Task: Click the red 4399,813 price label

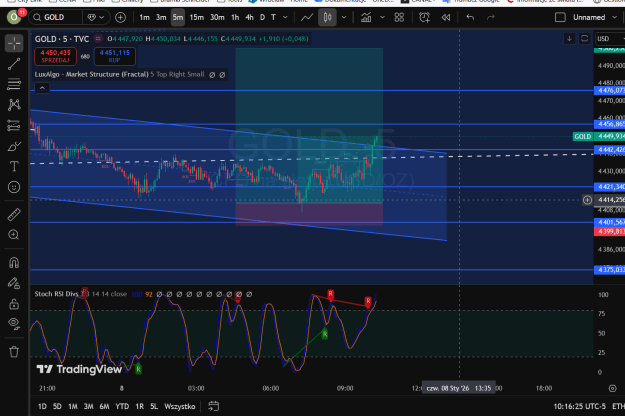Action: pos(609,231)
